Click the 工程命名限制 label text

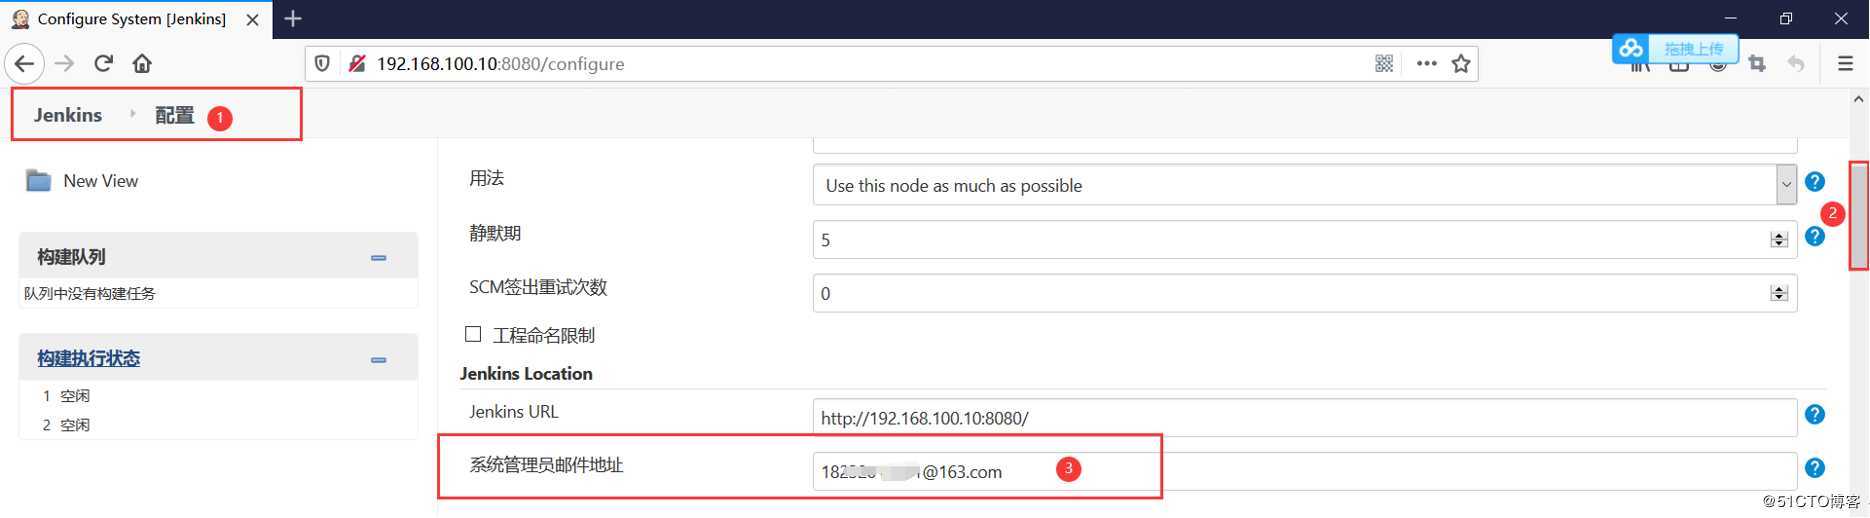pyautogui.click(x=543, y=335)
